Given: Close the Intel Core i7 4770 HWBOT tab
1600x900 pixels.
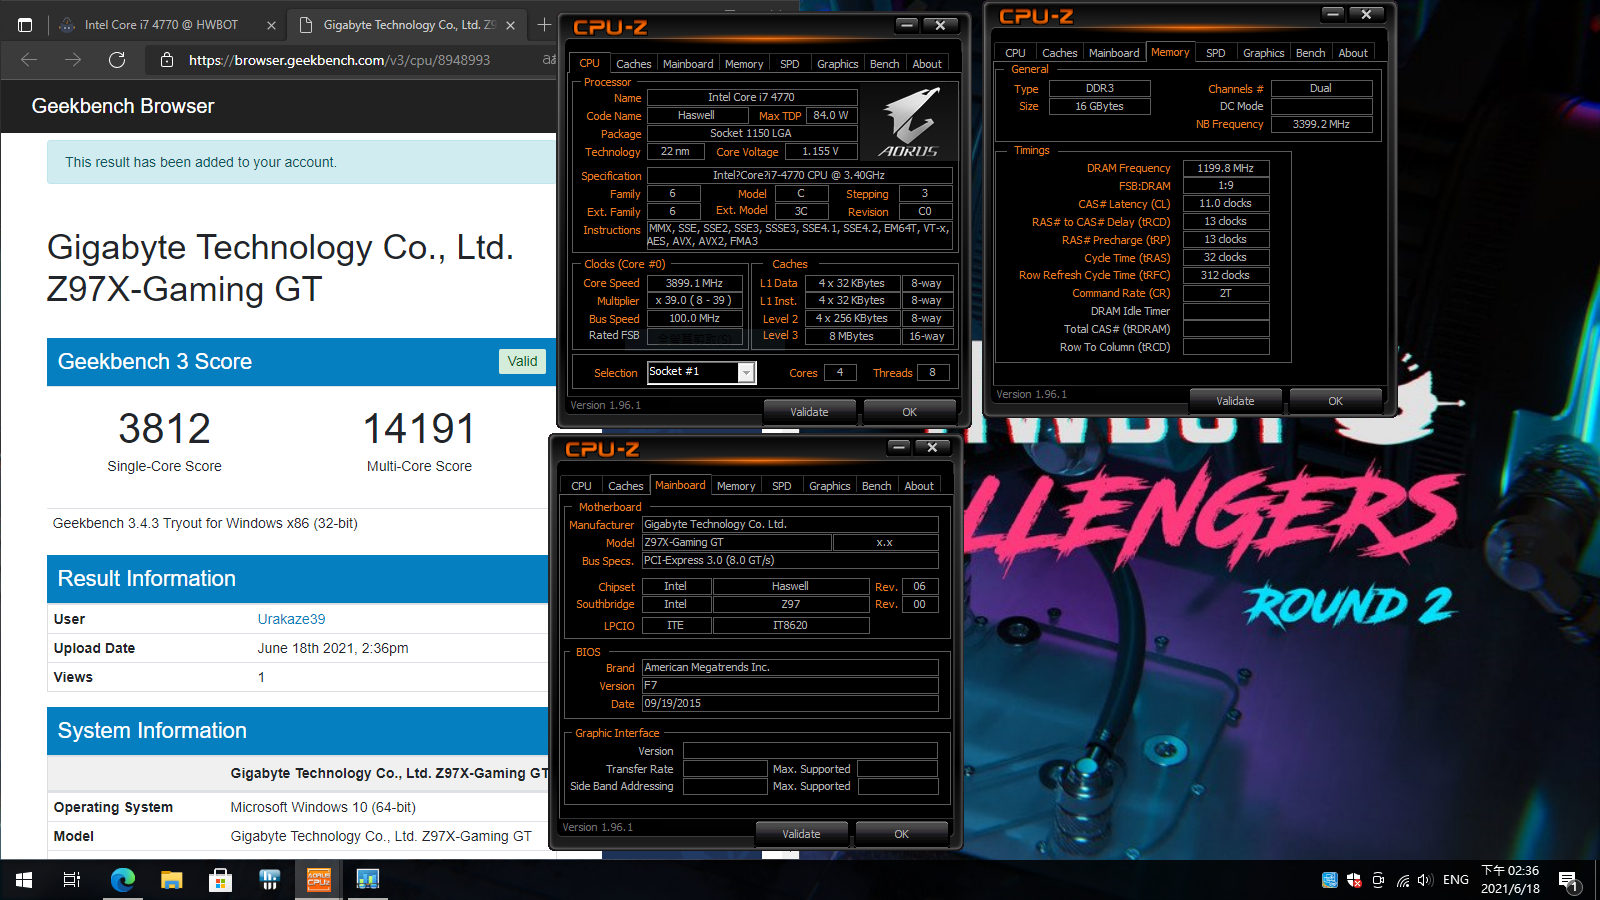Looking at the screenshot, I should click(x=271, y=25).
